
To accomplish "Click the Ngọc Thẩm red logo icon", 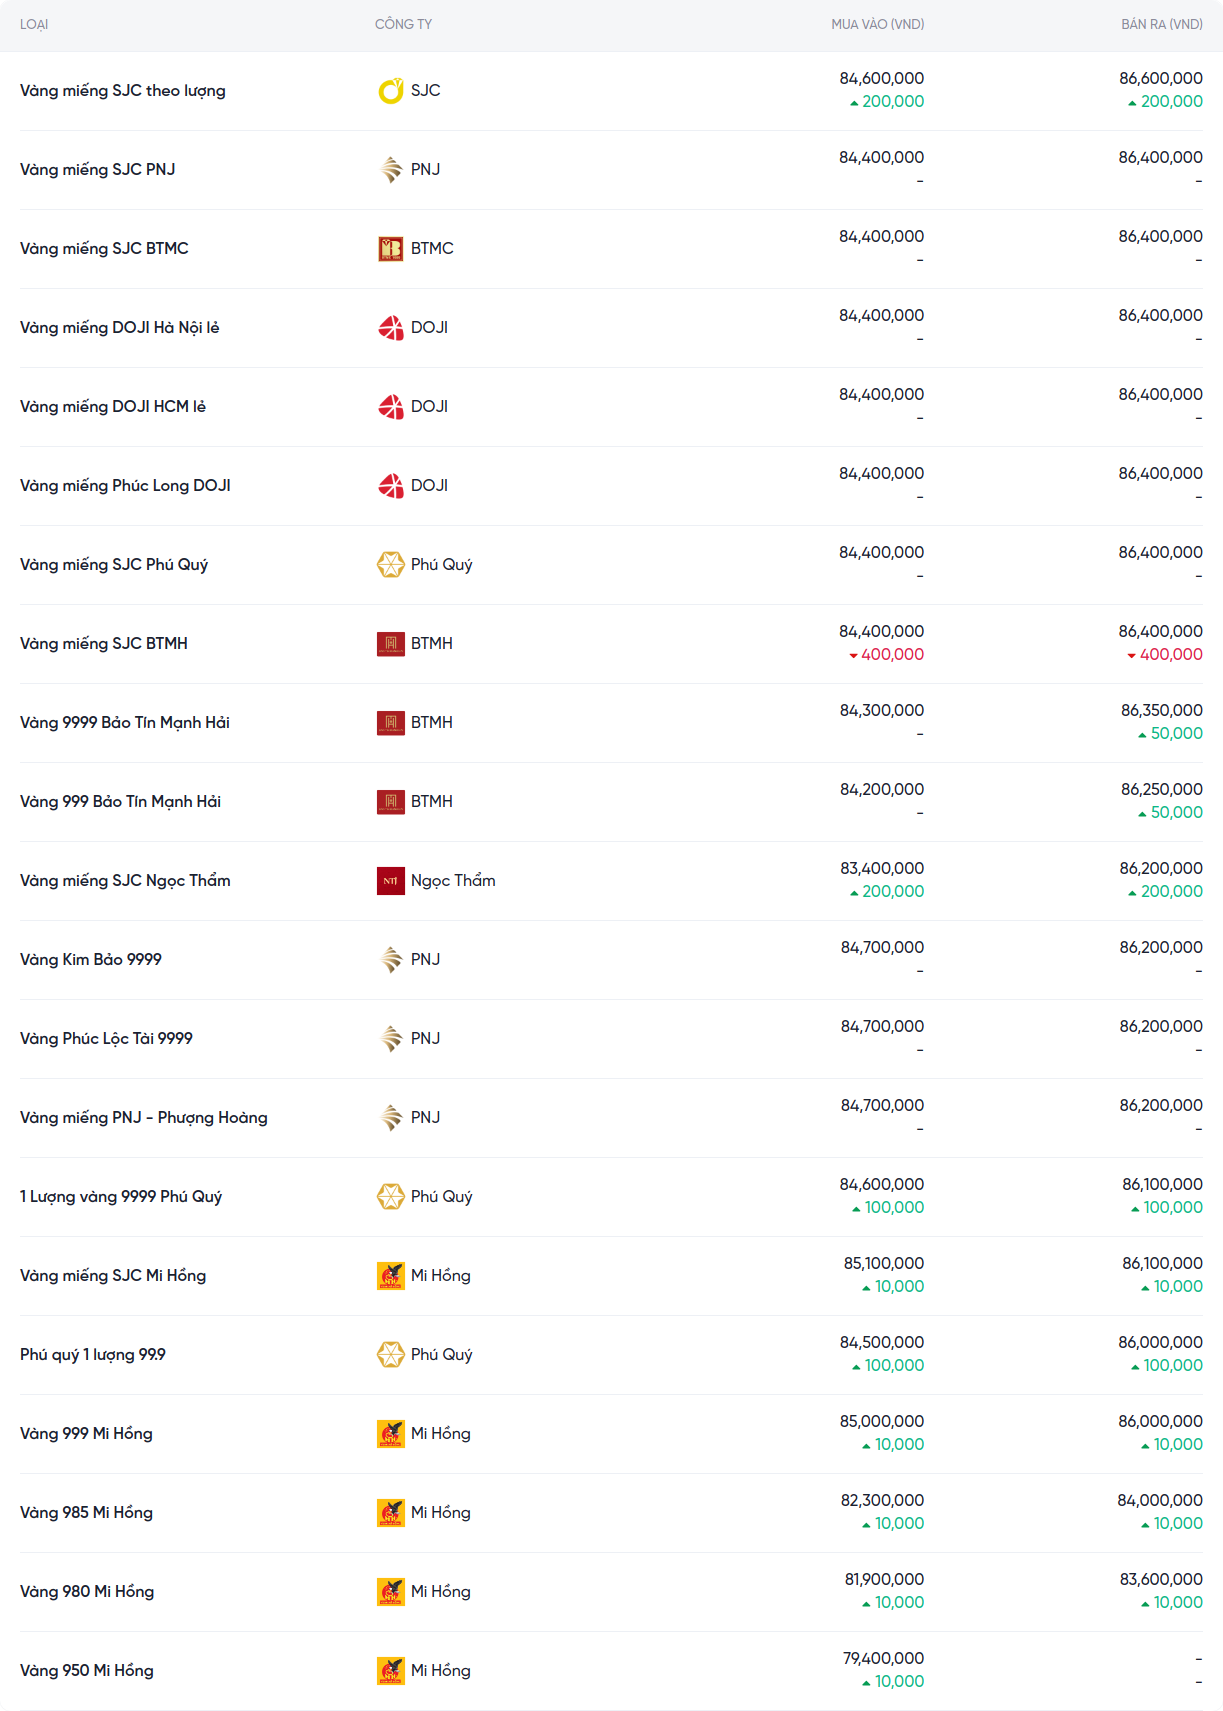I will point(390,881).
